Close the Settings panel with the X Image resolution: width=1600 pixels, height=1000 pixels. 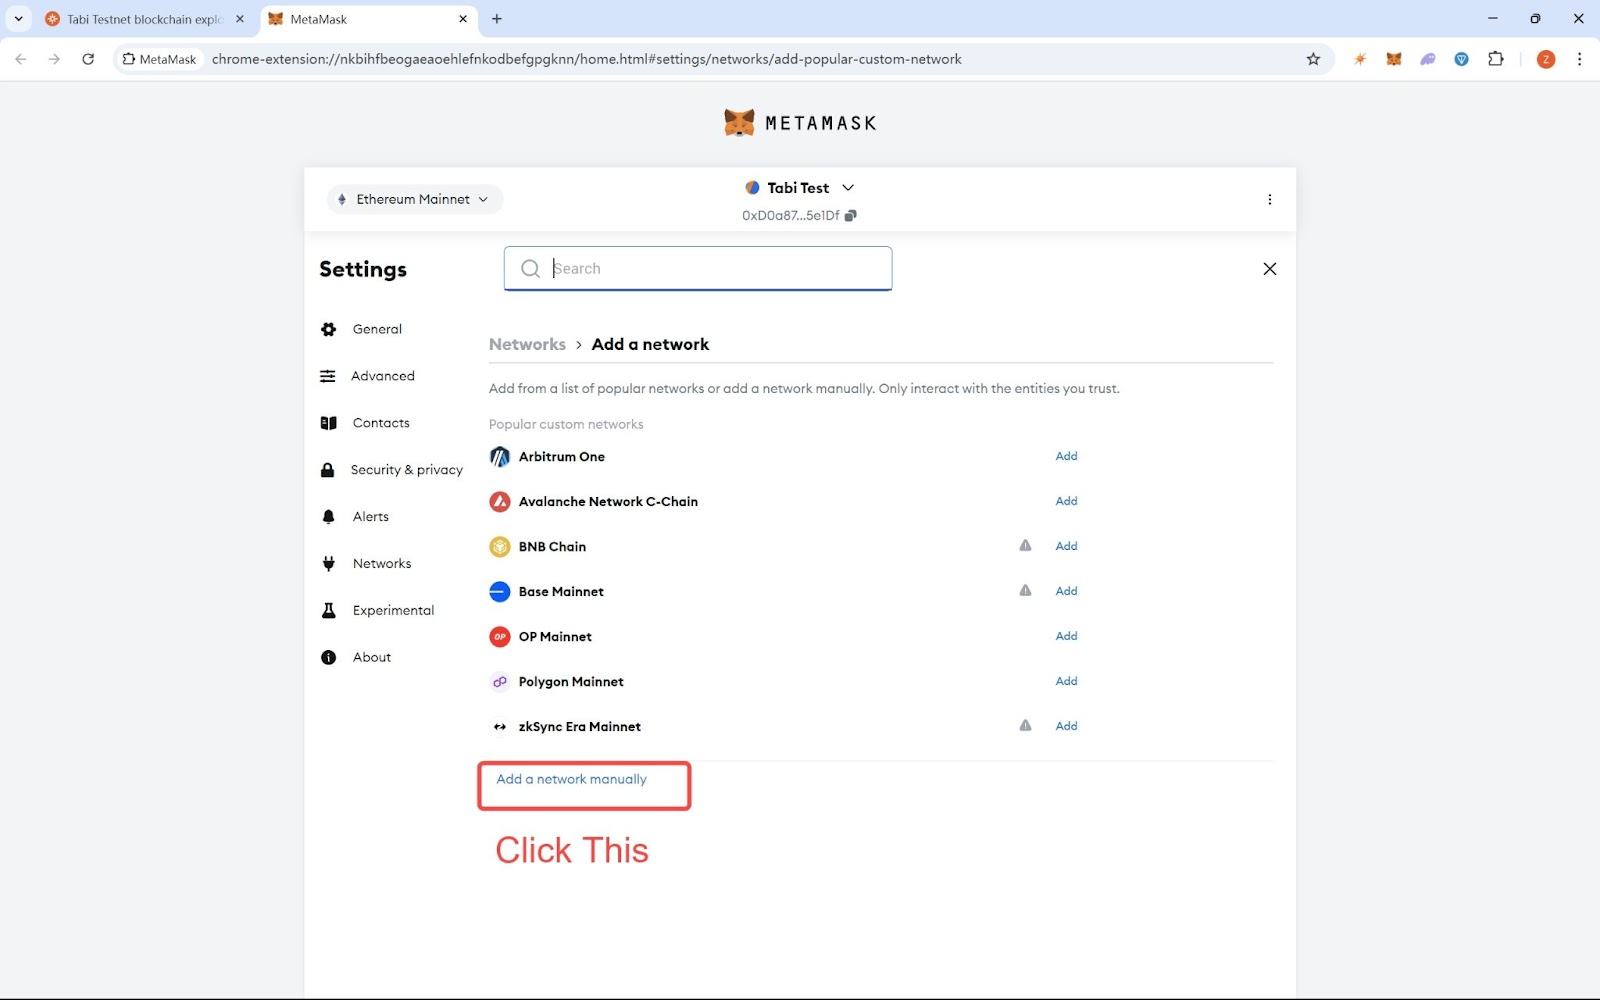[1270, 268]
